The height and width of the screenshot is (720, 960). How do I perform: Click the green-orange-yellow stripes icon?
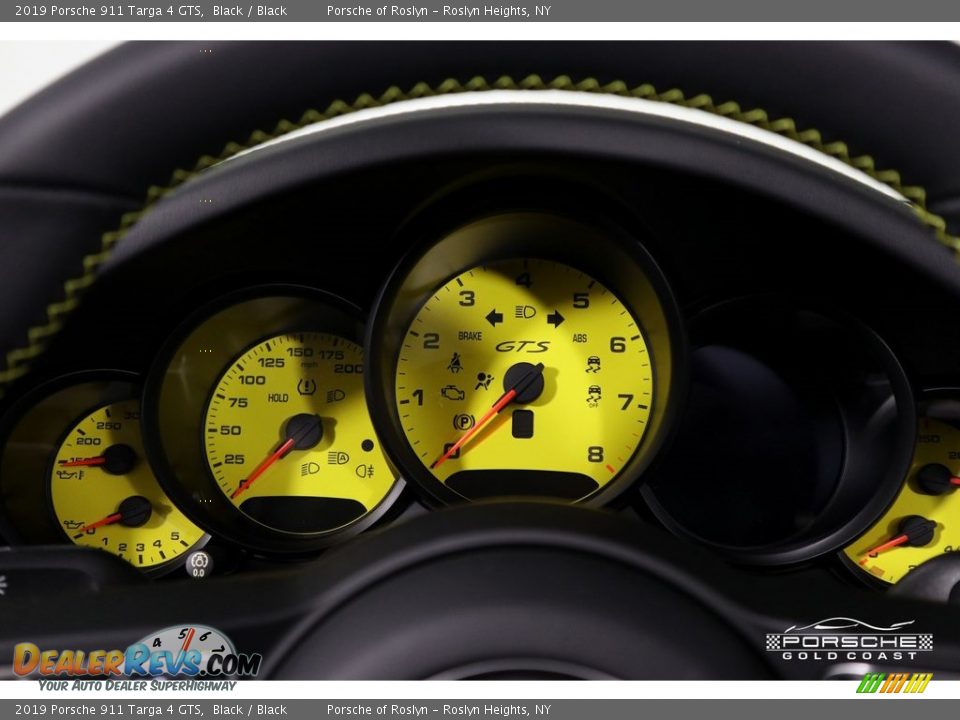(x=894, y=683)
